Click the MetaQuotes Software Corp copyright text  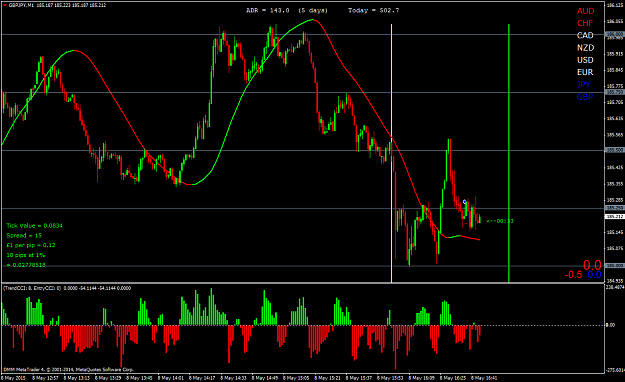68,370
